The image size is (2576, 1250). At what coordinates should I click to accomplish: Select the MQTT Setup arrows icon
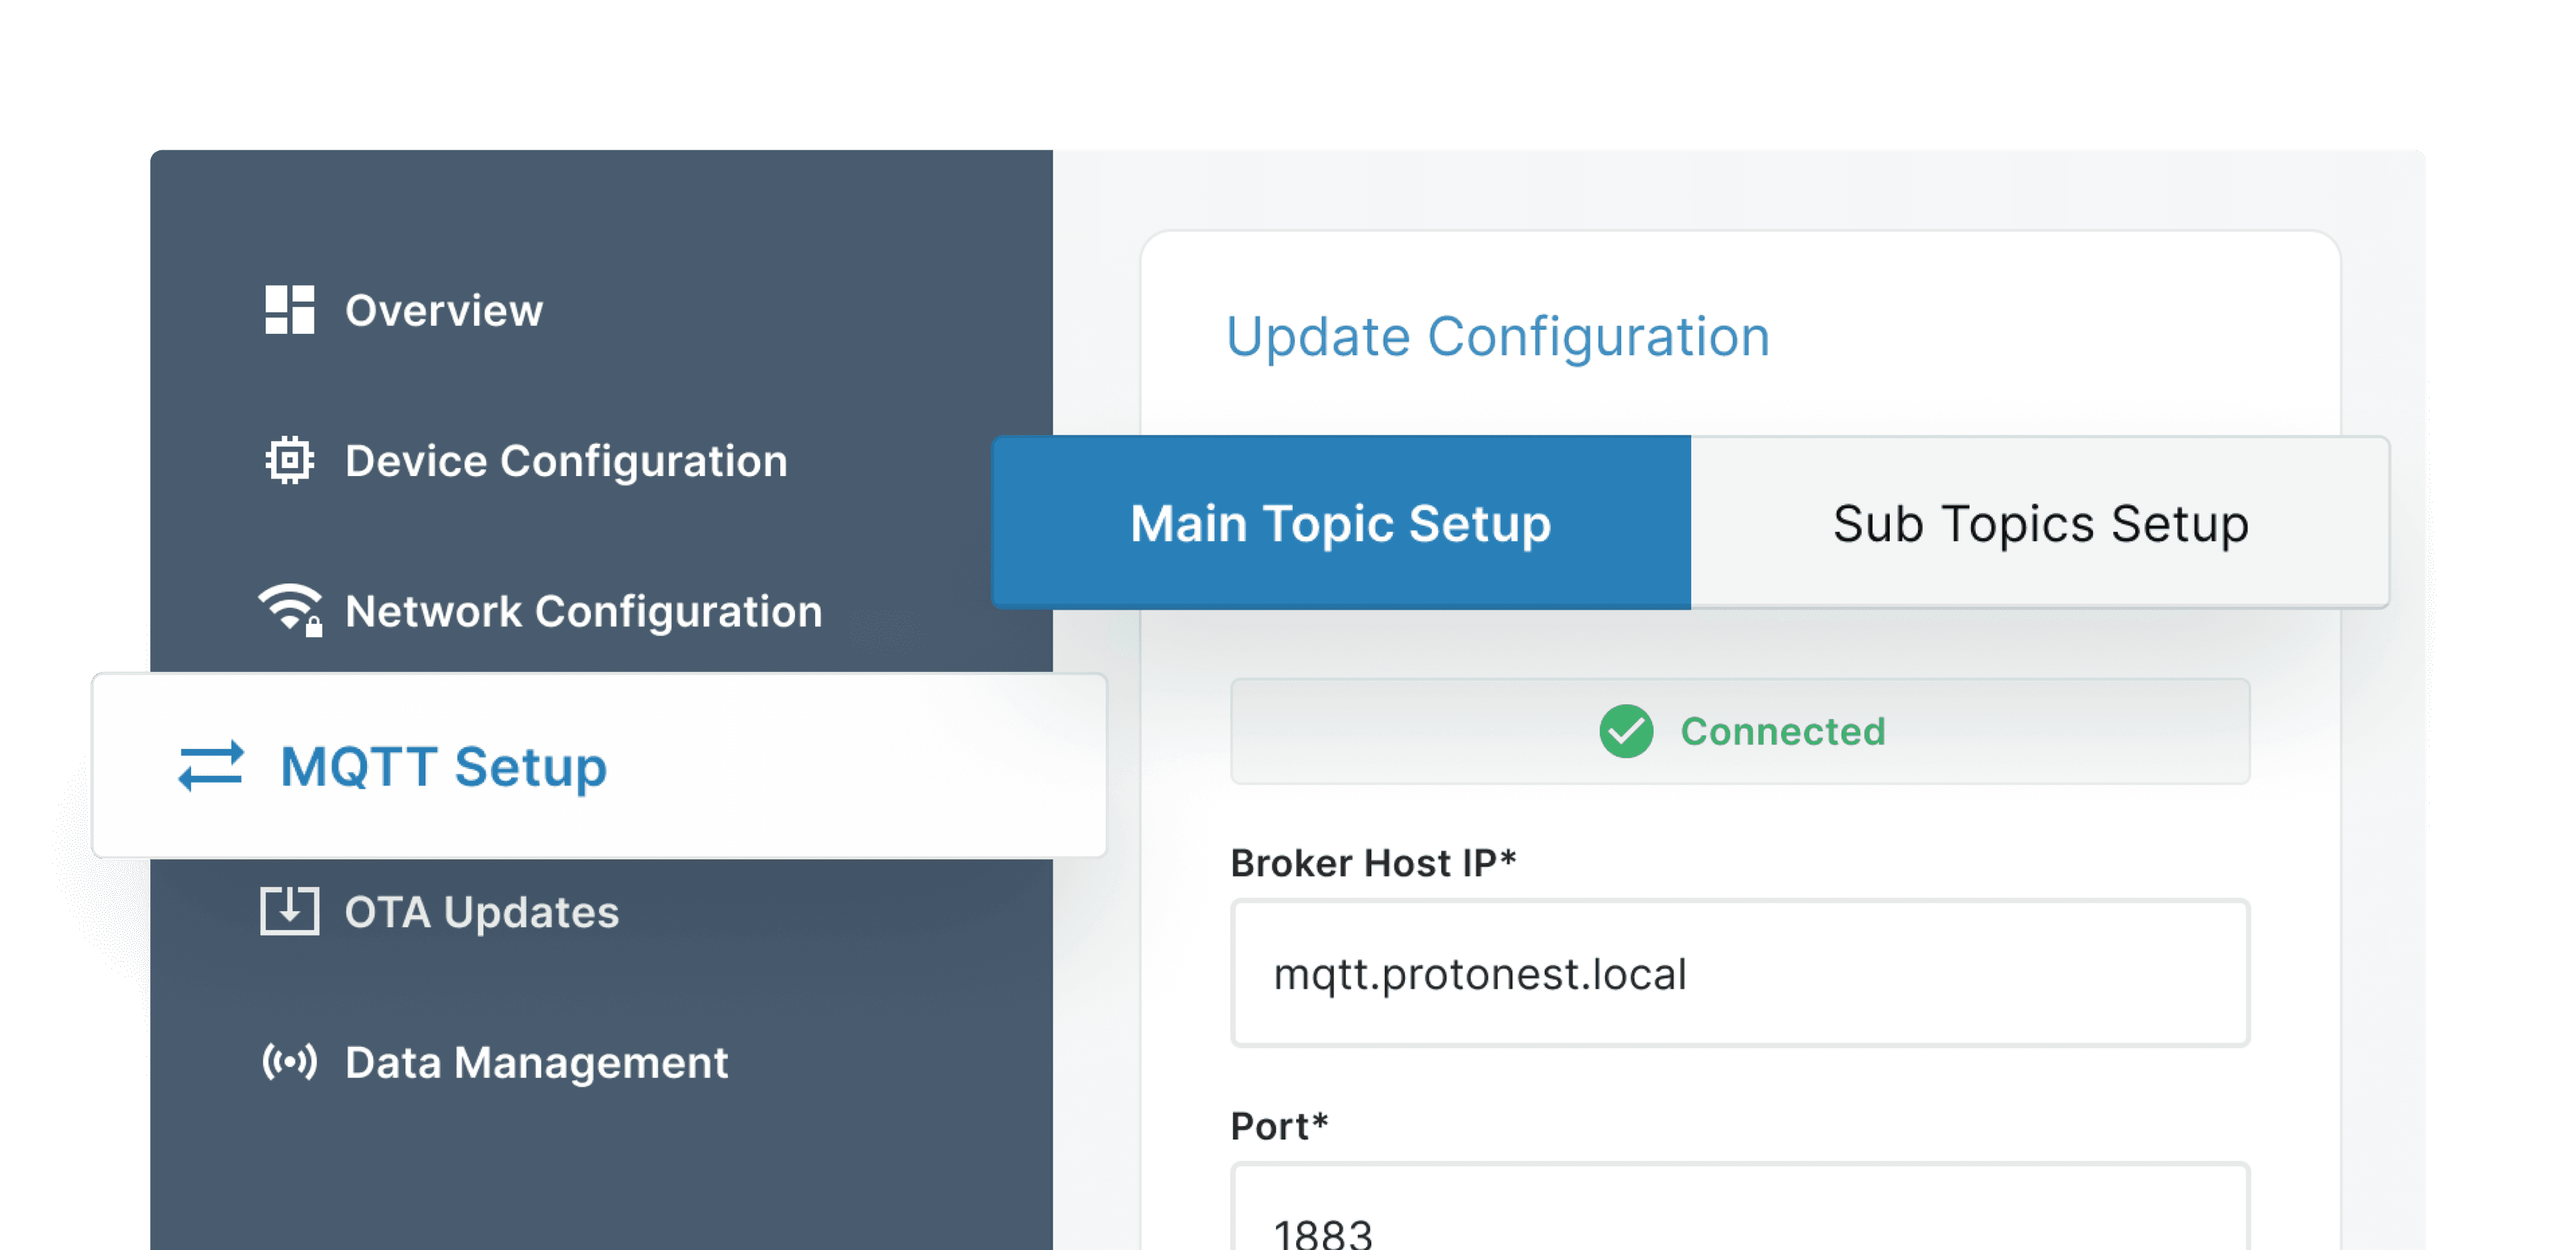click(210, 767)
